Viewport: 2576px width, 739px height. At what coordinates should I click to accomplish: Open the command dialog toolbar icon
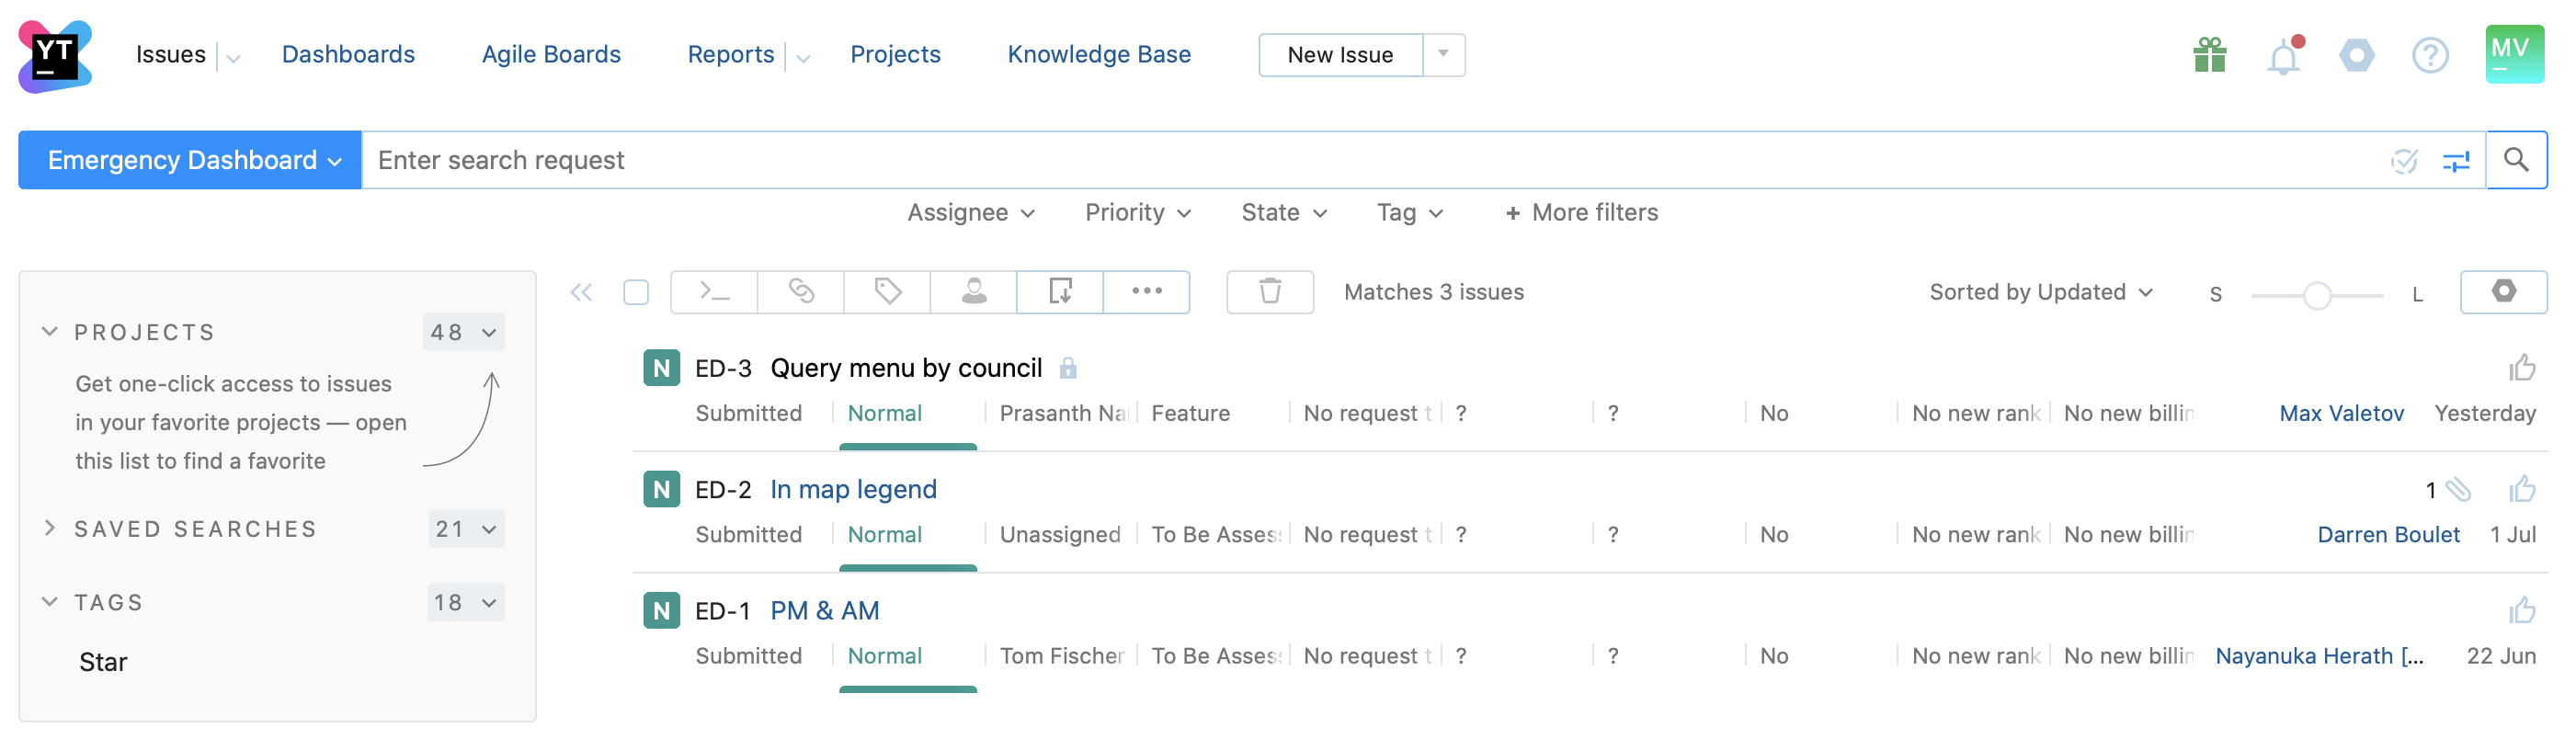(x=714, y=292)
